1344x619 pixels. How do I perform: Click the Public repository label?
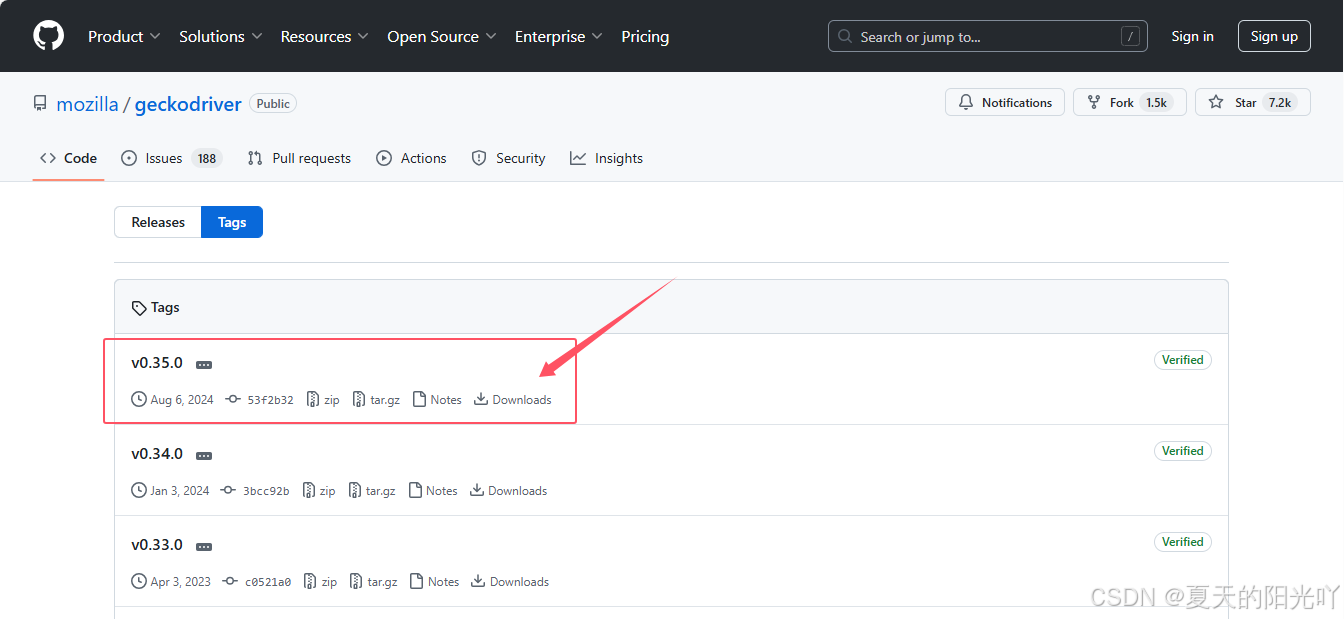[x=273, y=104]
